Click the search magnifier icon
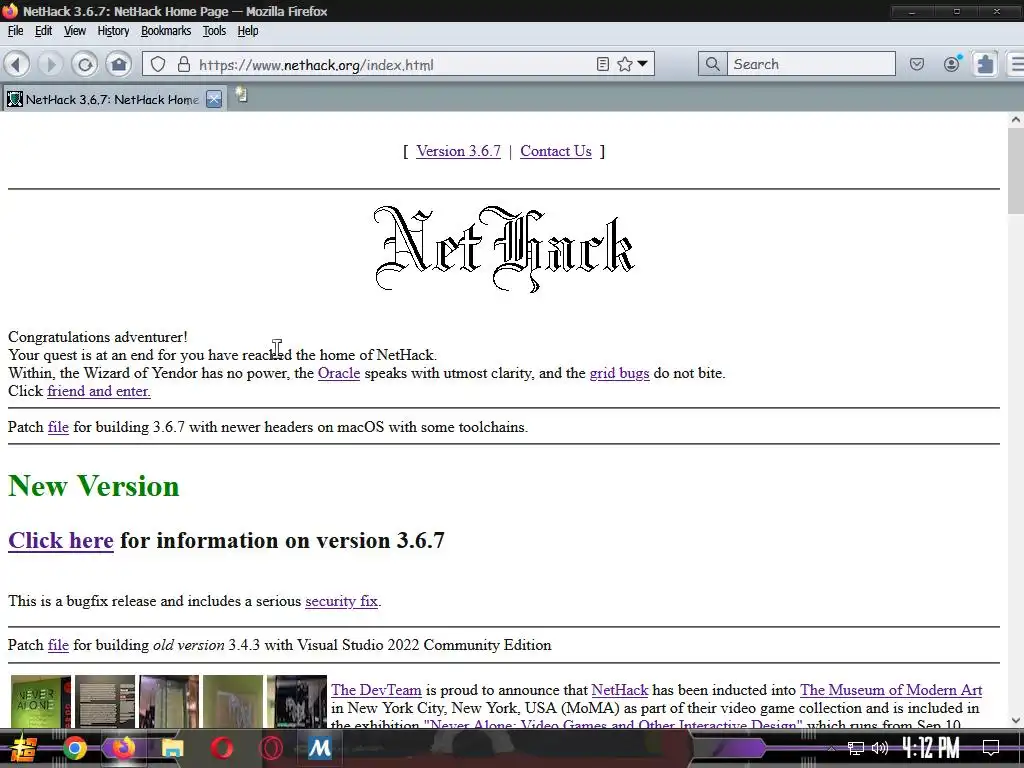 [x=712, y=64]
